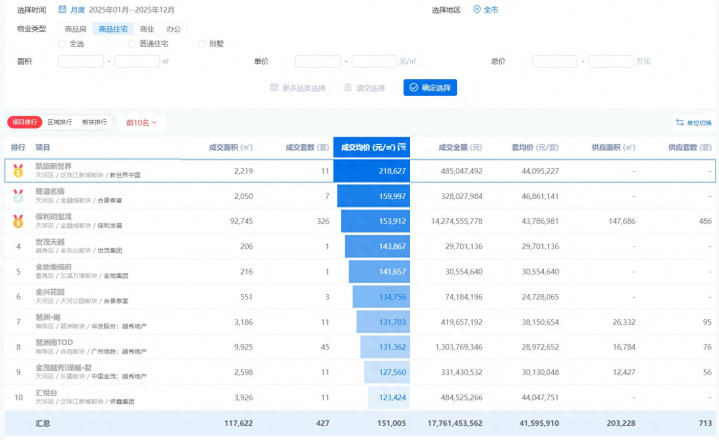
Task: Click the 更多品类选择 grid icon
Action: 275,88
